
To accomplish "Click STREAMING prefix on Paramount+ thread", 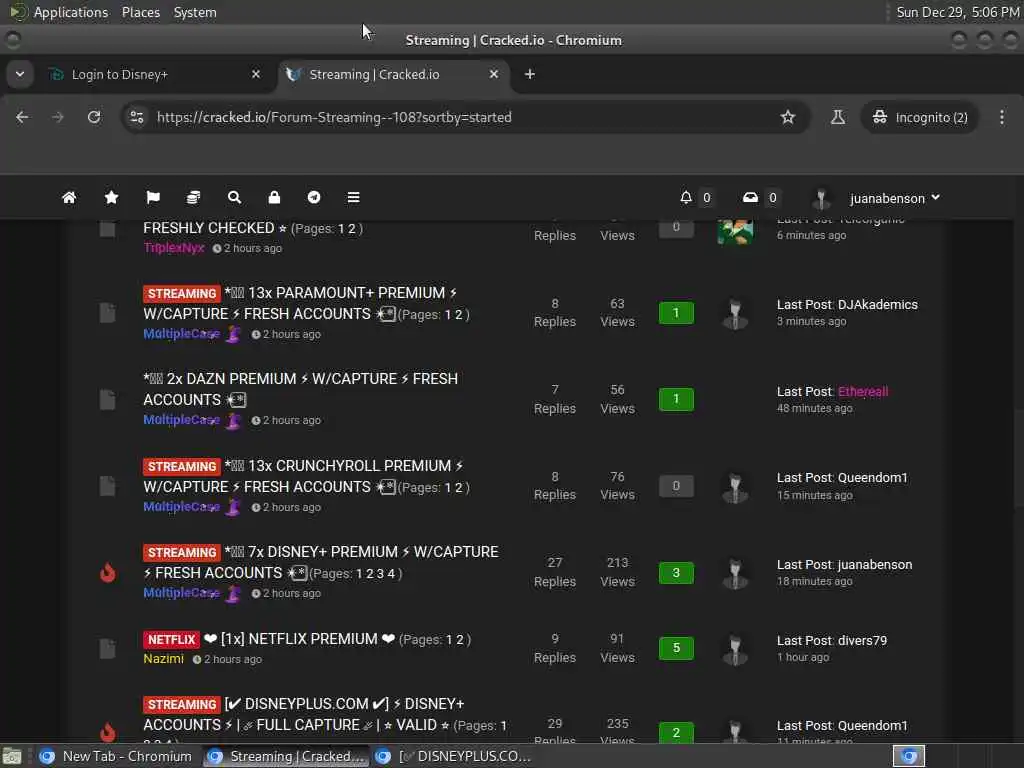I will click(x=182, y=294).
